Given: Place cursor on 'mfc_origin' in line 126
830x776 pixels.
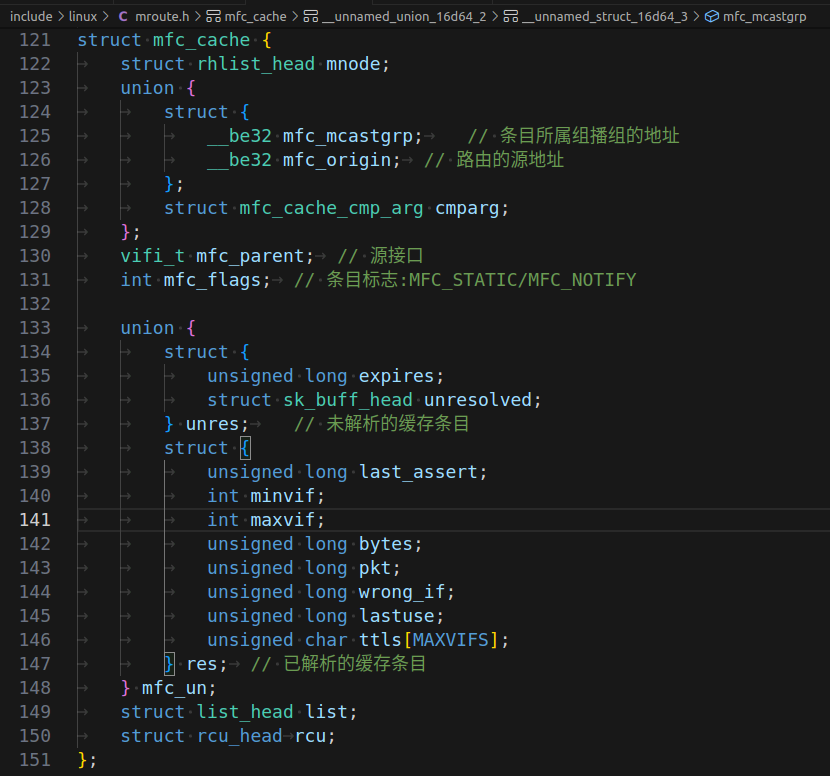Looking at the screenshot, I should (x=337, y=160).
